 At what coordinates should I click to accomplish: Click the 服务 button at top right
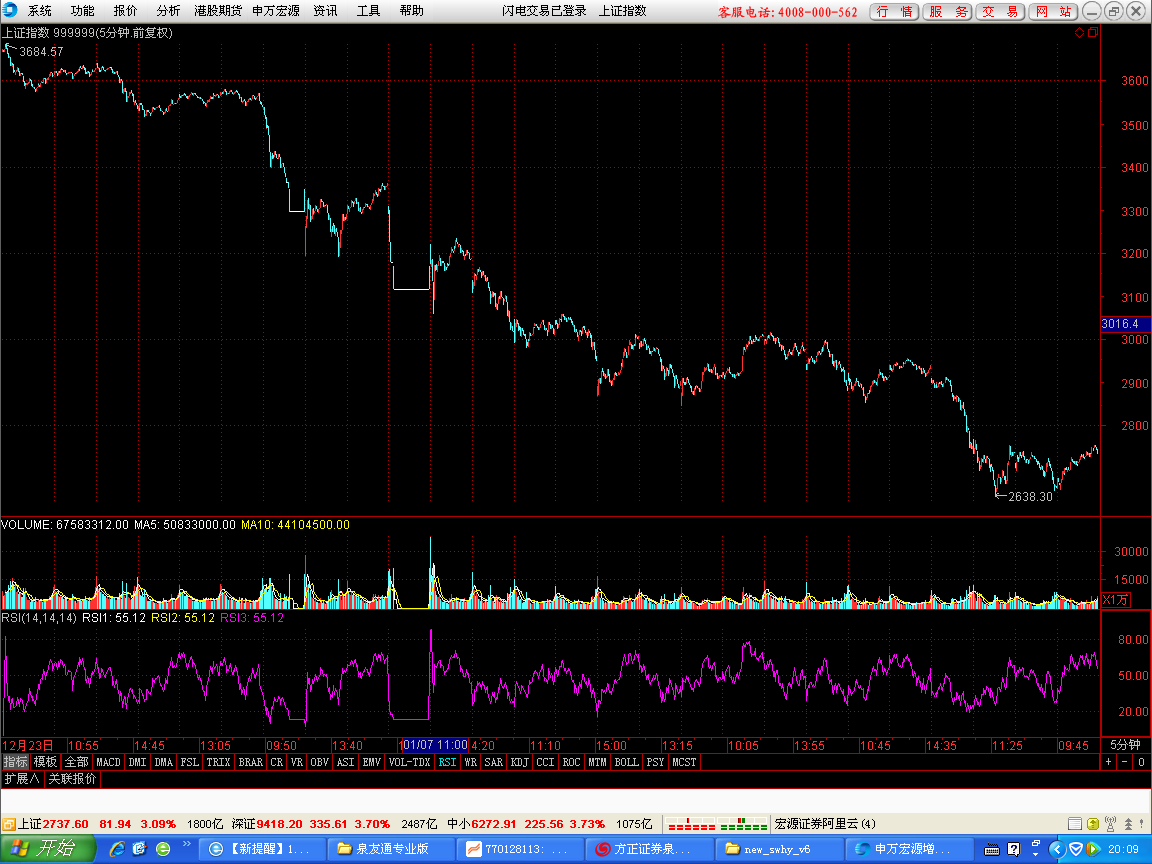pyautogui.click(x=948, y=12)
